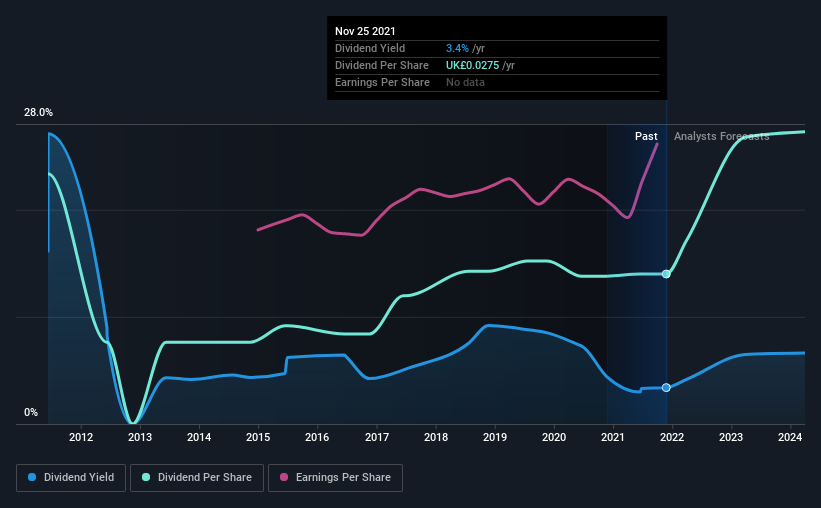Click the blue Dividend Yield legend dot
Screen dimensions: 821x508
[32, 477]
